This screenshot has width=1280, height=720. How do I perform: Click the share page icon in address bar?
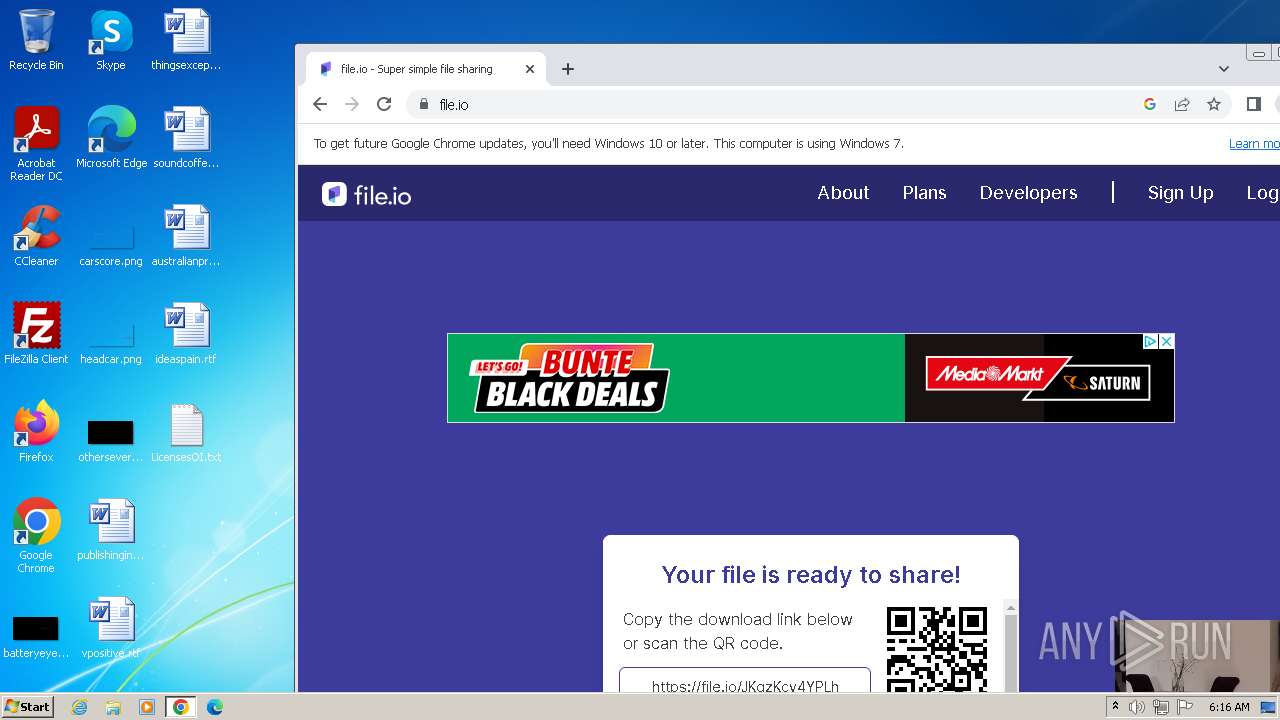[1182, 104]
